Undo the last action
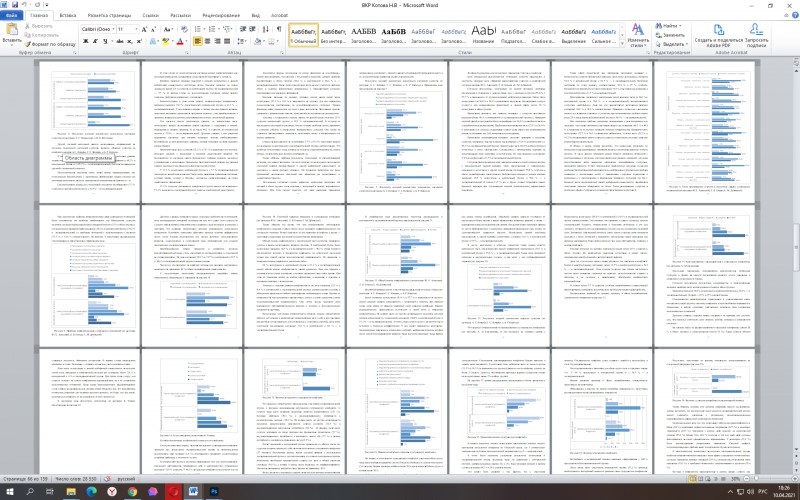This screenshot has width=800, height=500. pos(23,5)
